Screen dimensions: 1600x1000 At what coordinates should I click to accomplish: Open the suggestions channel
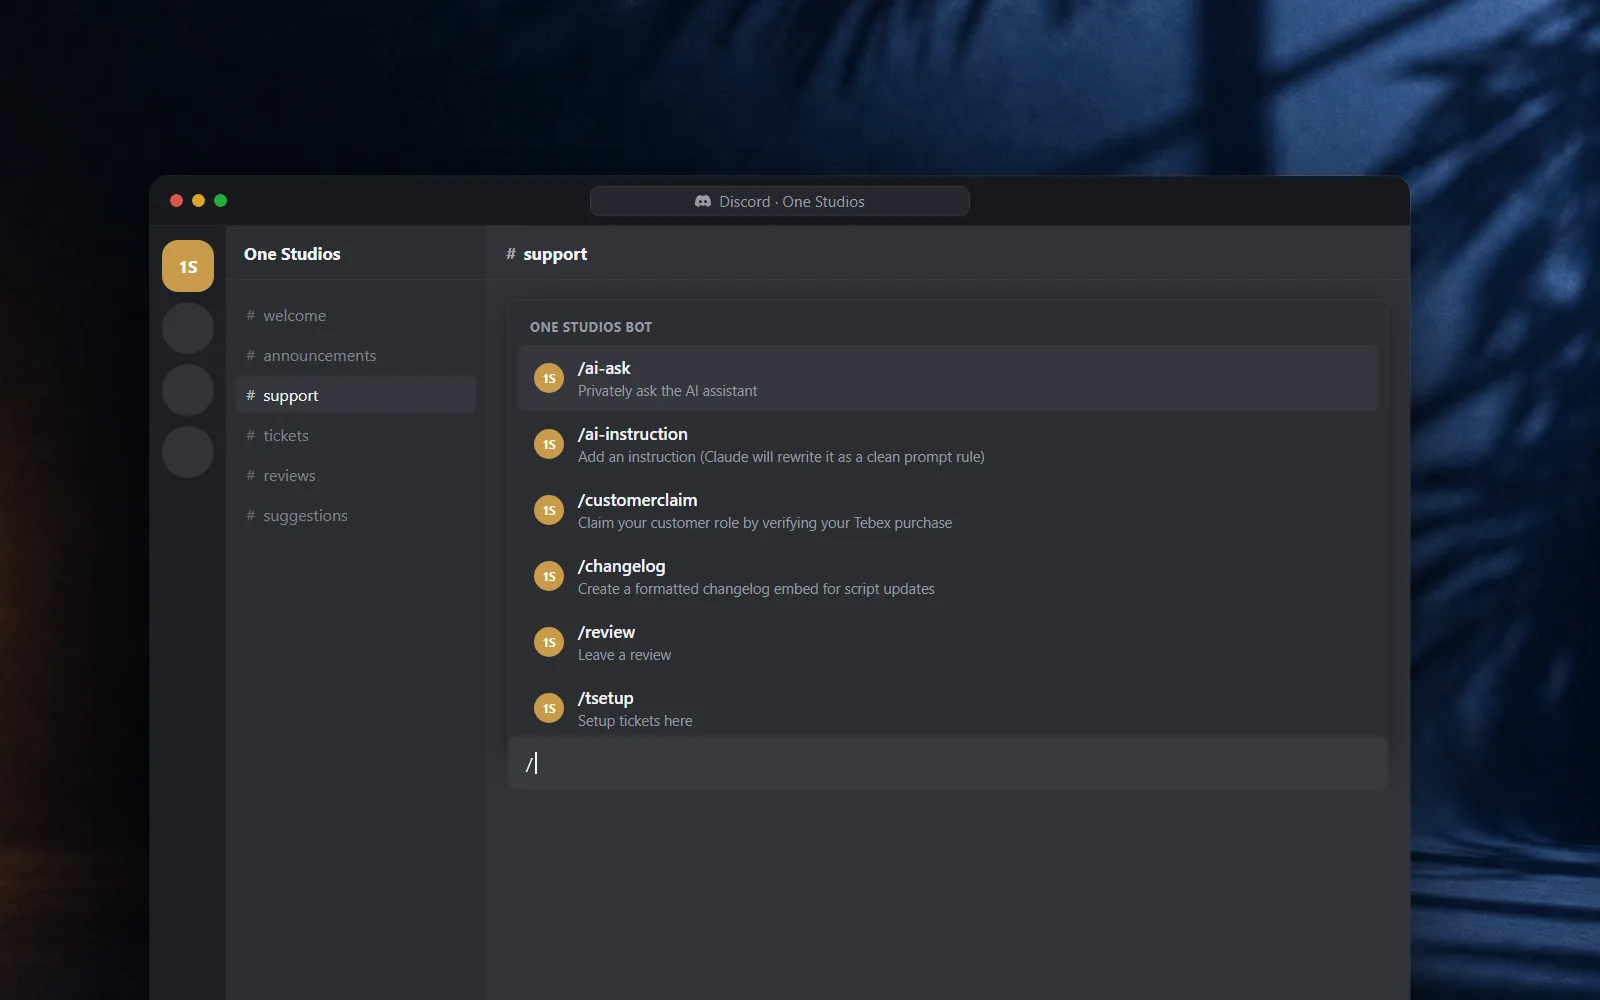356,515
